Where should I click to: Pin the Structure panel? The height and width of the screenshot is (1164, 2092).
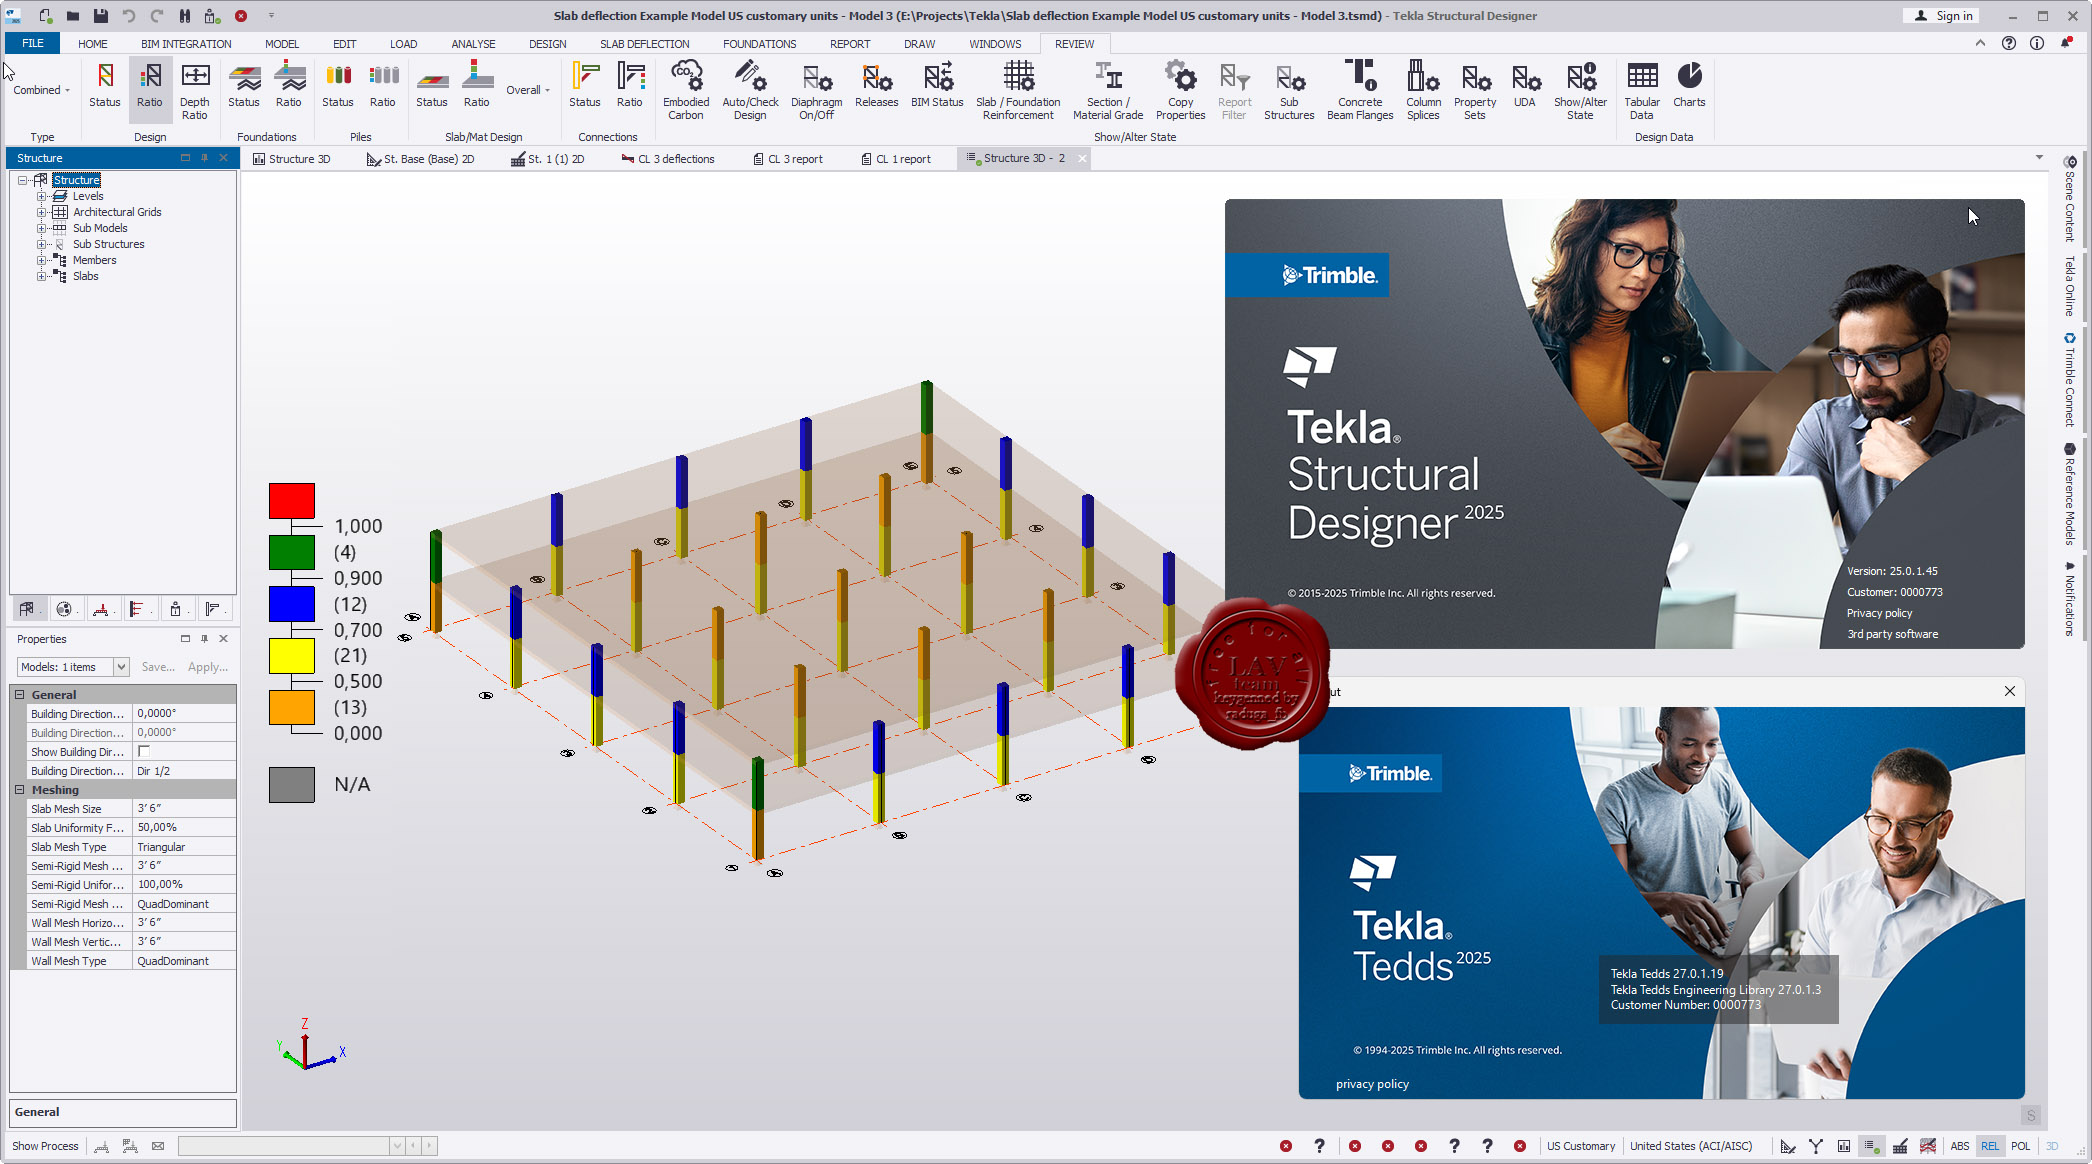204,158
